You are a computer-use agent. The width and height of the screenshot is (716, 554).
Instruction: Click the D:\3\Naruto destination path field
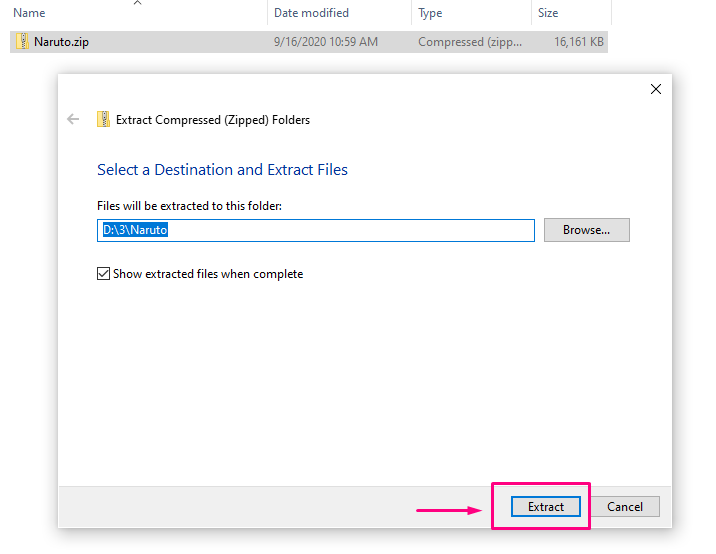point(316,230)
